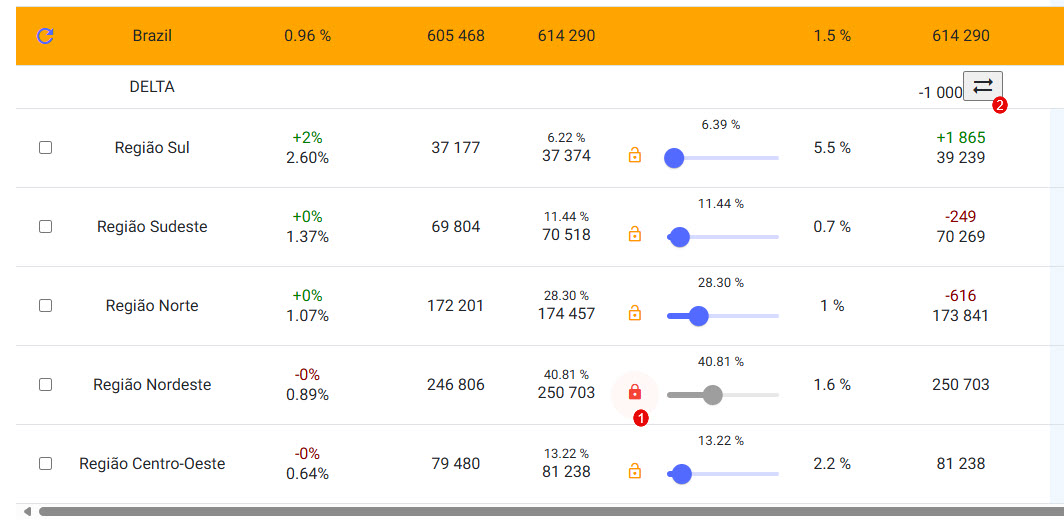This screenshot has width=1064, height=520.
Task: Click the Brazil label in header row
Action: coord(152,36)
